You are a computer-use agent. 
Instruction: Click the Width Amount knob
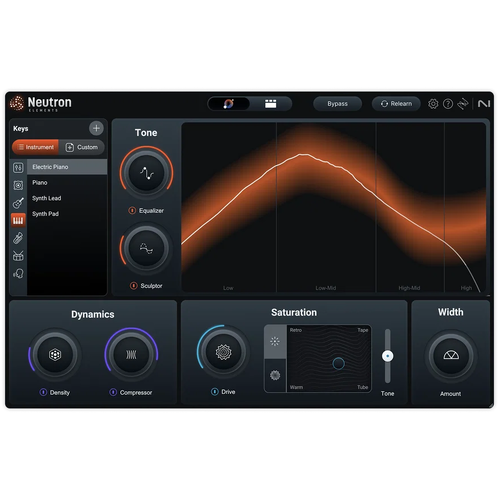451,356
